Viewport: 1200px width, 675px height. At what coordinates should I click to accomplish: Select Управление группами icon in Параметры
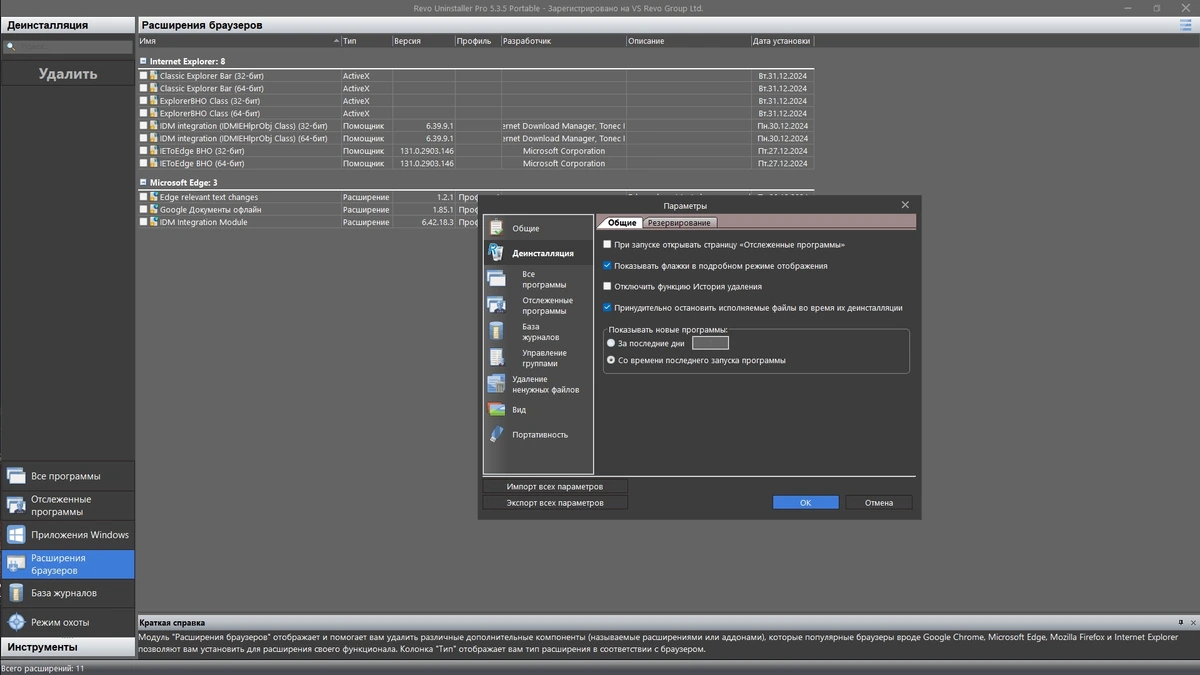coord(497,357)
